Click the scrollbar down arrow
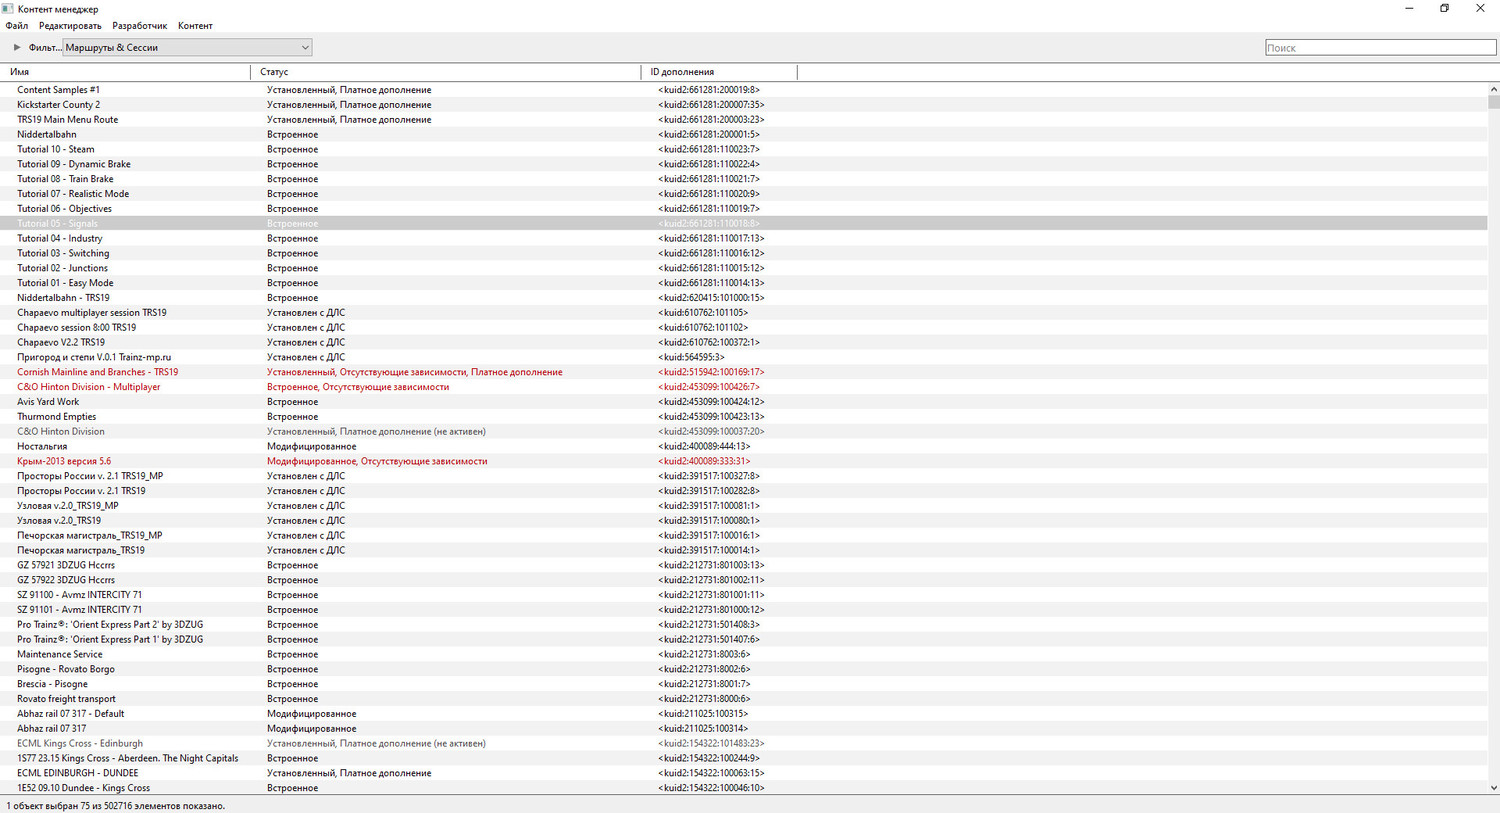 1493,788
